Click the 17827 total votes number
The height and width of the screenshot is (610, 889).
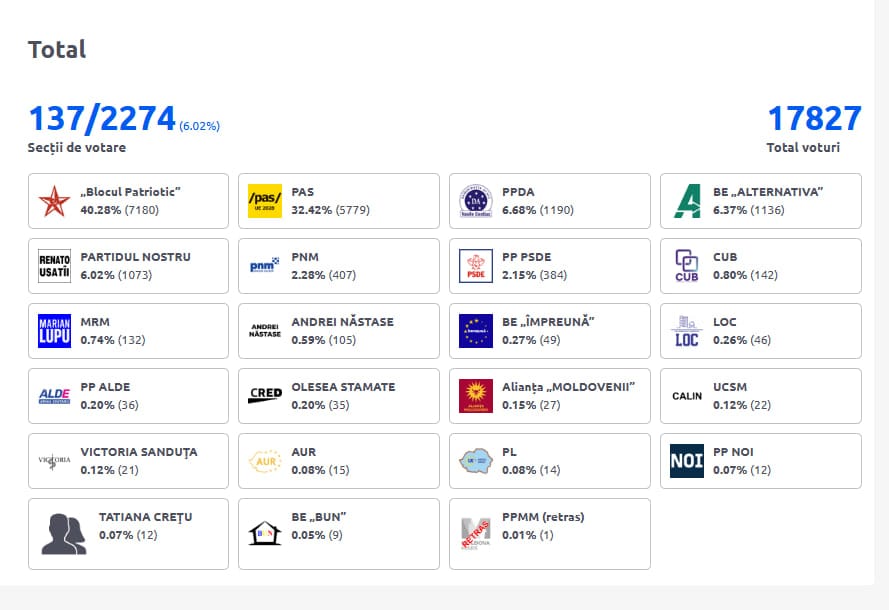[815, 118]
